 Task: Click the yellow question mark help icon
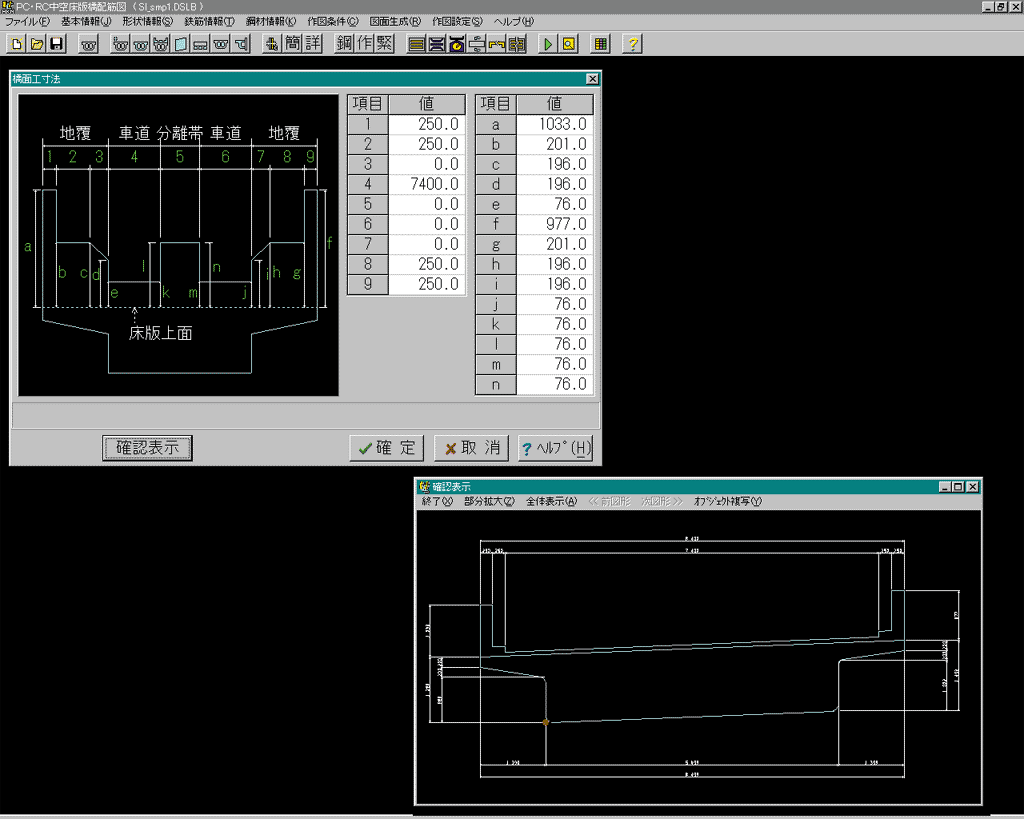(x=632, y=44)
